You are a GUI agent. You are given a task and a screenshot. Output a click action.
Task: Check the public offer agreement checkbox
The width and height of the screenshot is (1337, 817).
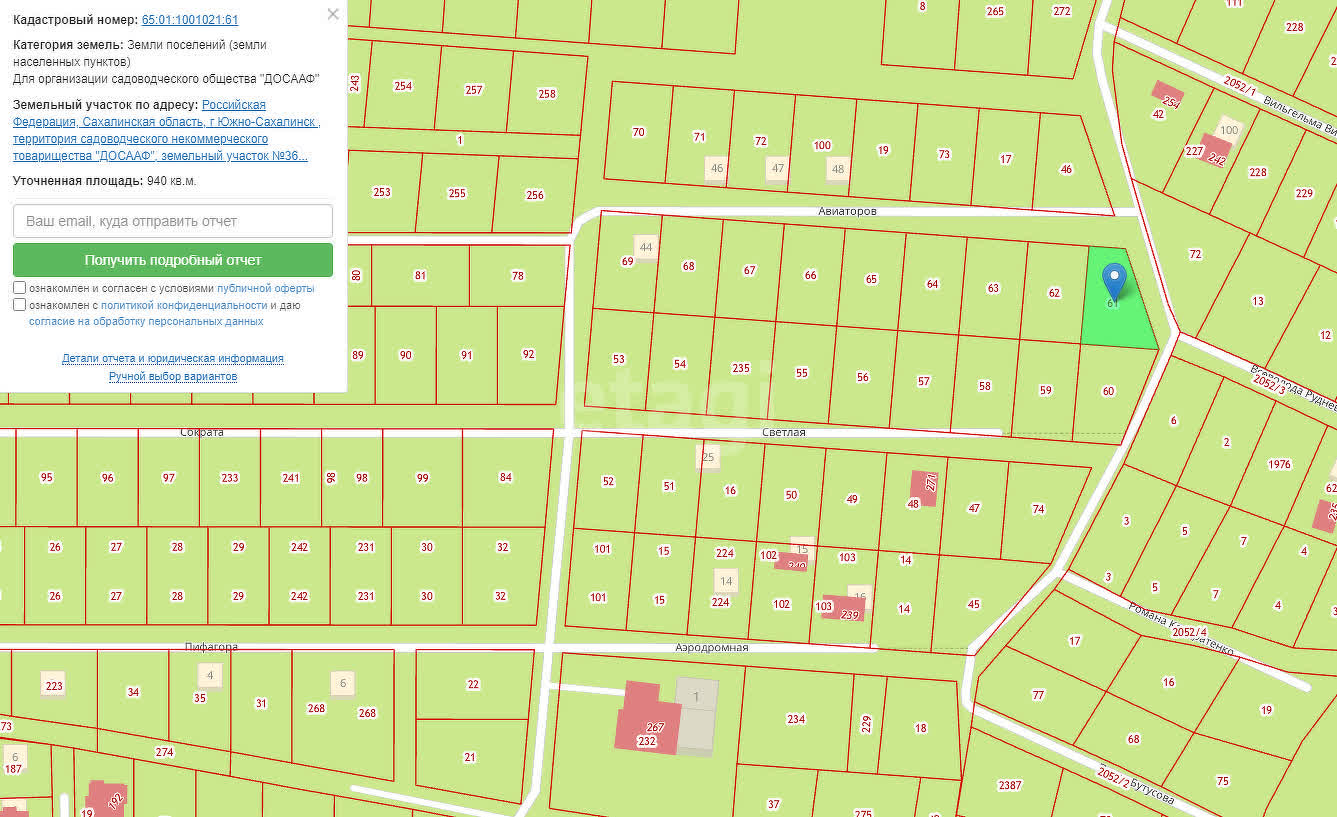click(x=20, y=288)
